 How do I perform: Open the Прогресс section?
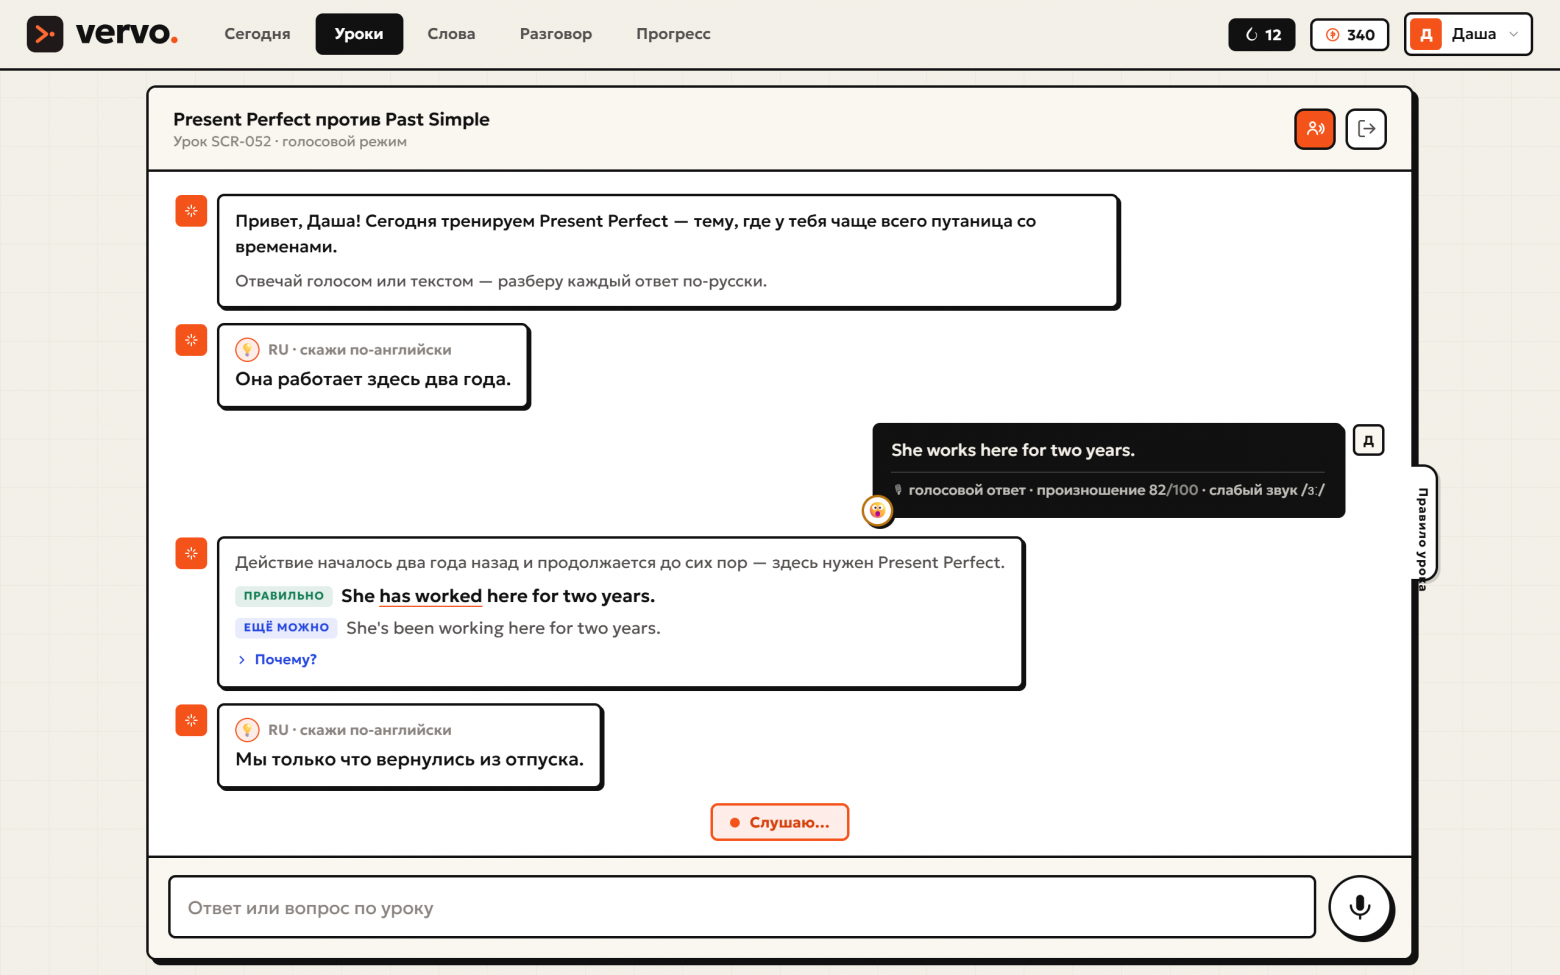673,34
